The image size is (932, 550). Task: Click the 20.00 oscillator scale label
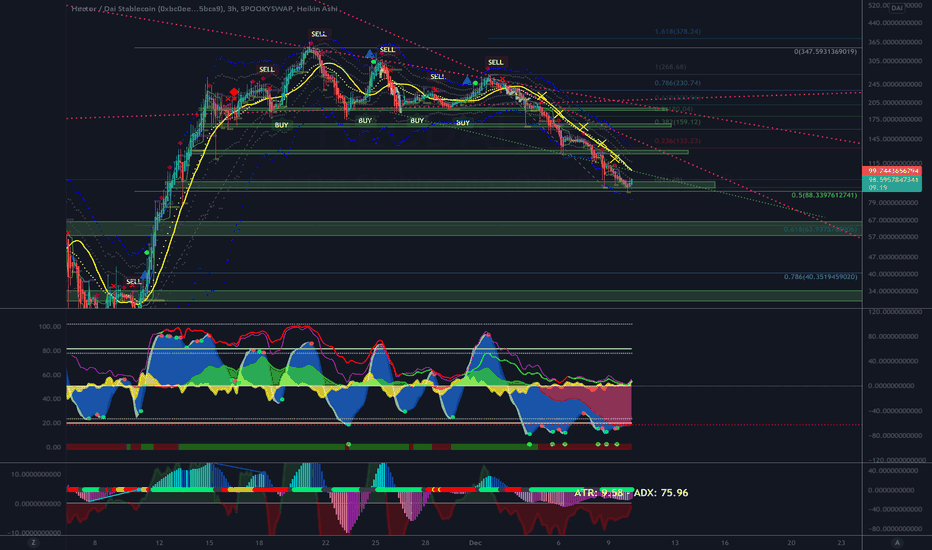click(x=52, y=423)
